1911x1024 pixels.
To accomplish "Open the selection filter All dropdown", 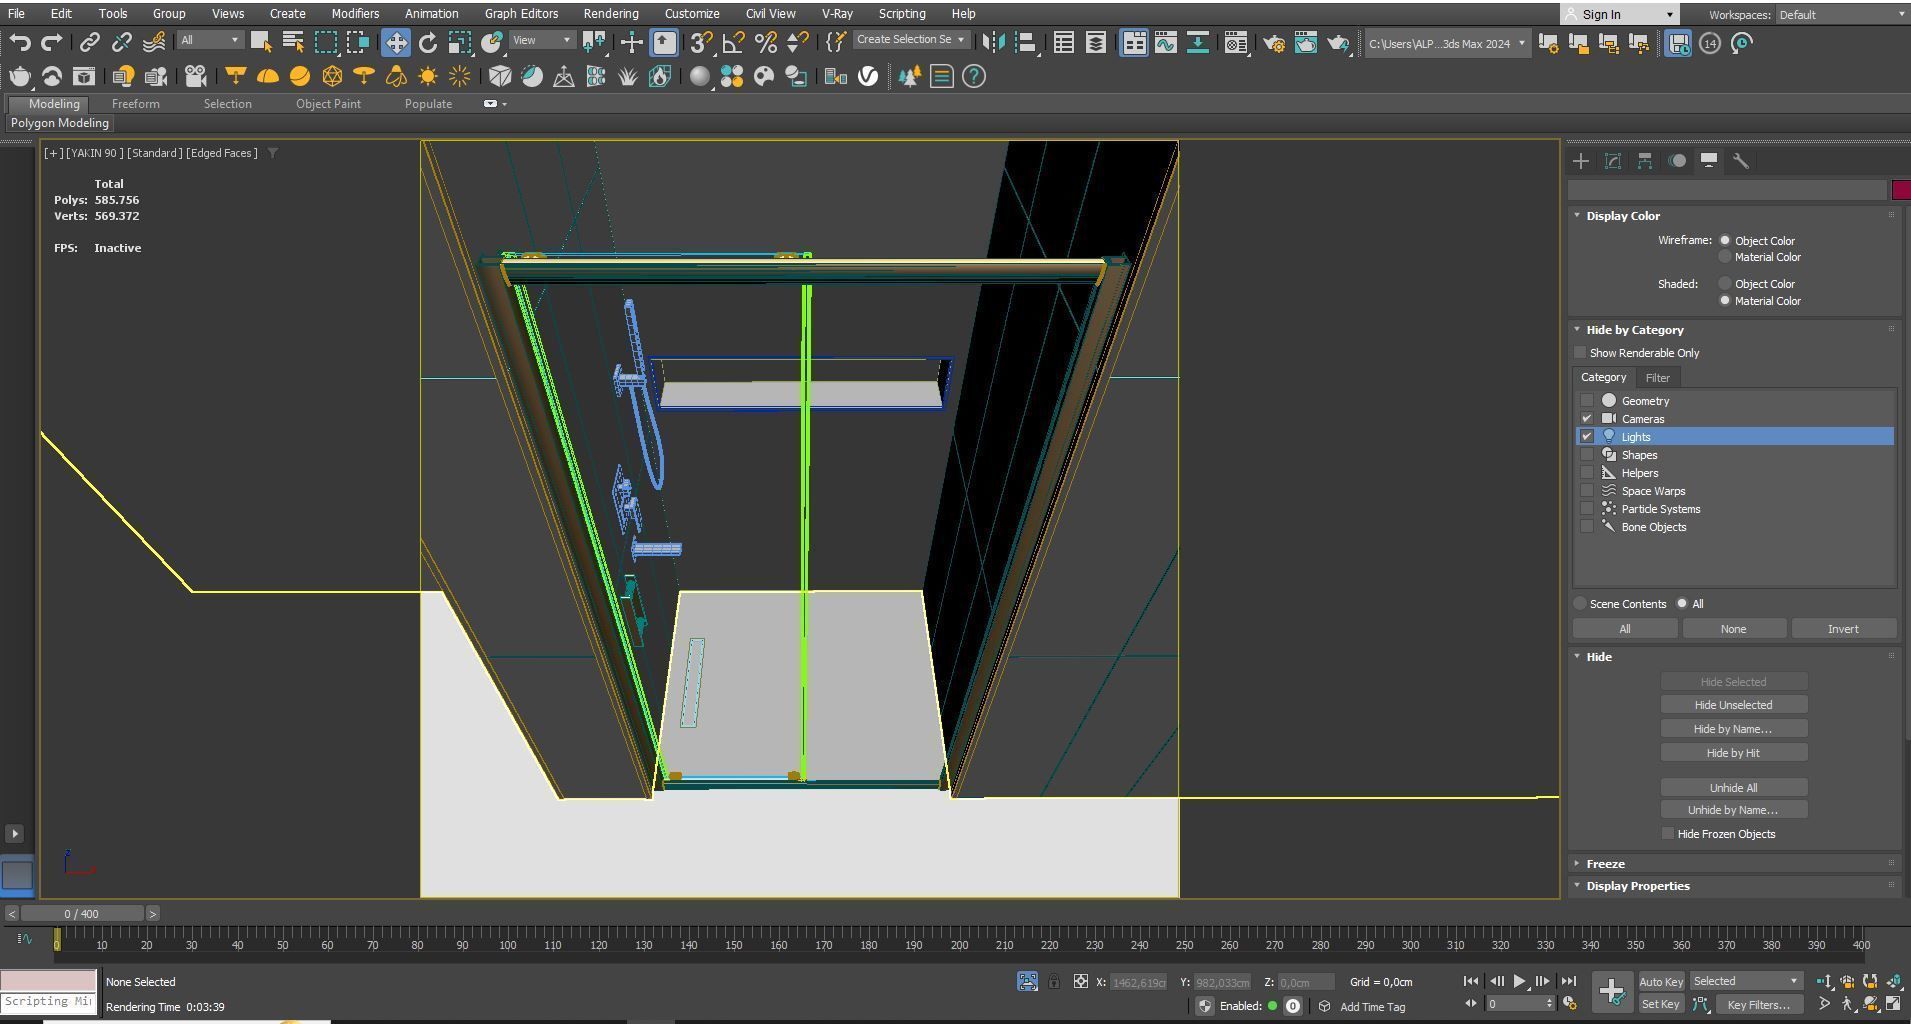I will point(210,40).
